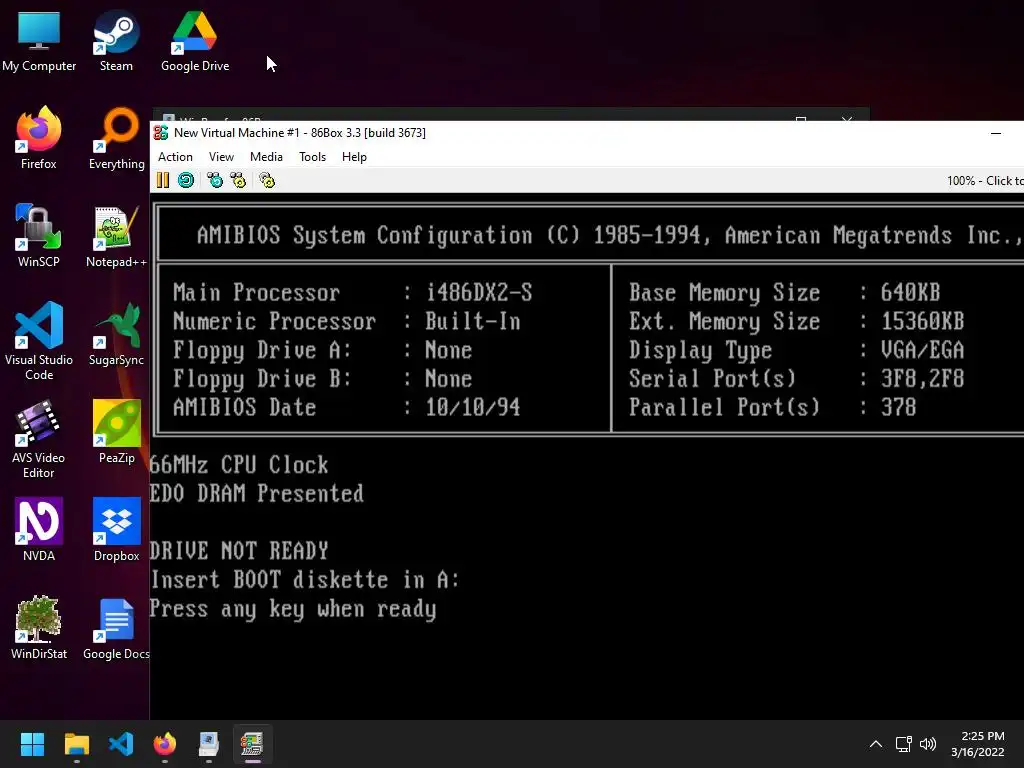Image resolution: width=1024 pixels, height=768 pixels.
Task: Close the background WinBox window
Action: coord(847,120)
